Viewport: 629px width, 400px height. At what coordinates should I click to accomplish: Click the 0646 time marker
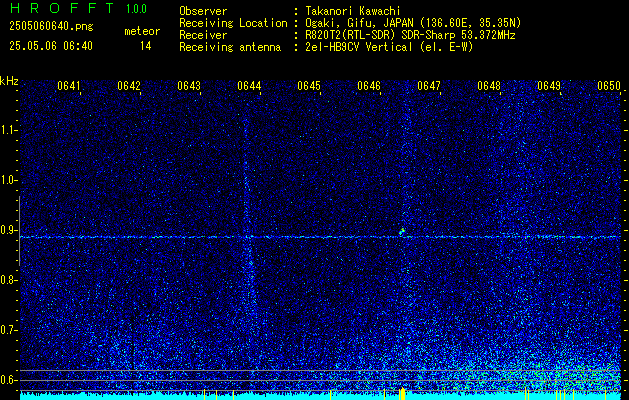pyautogui.click(x=369, y=86)
